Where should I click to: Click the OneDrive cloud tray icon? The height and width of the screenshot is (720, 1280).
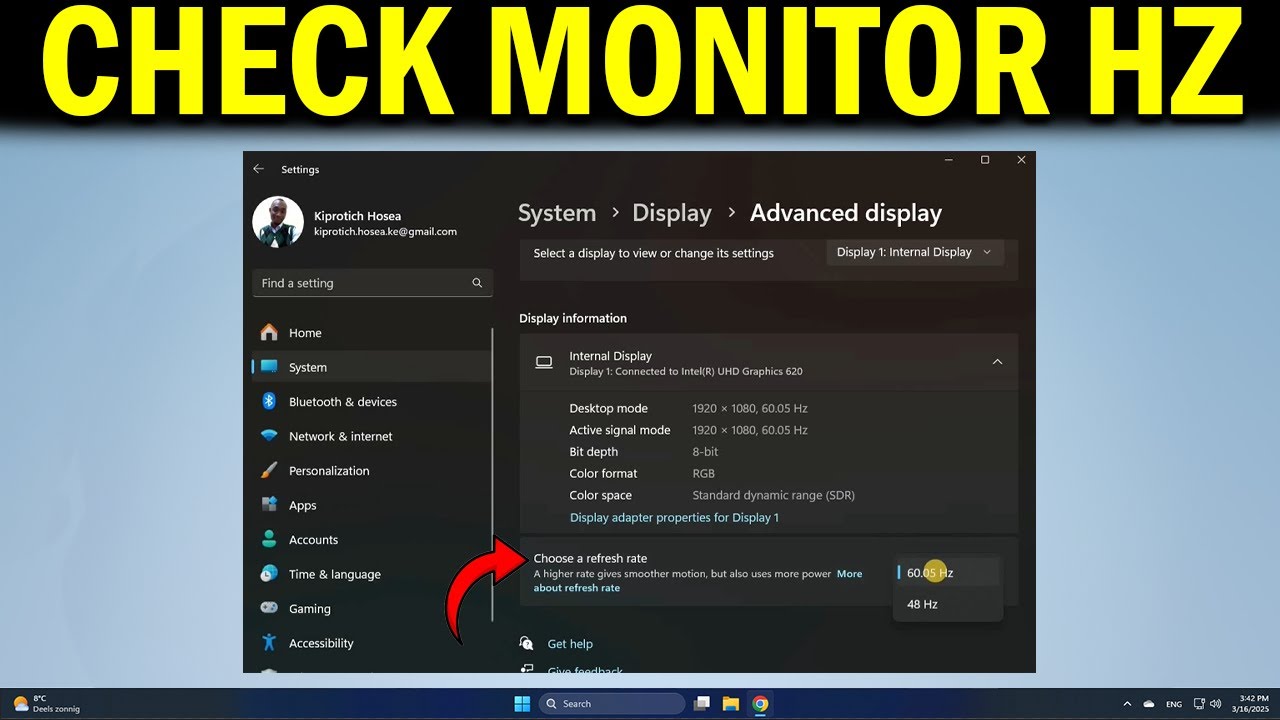pyautogui.click(x=1149, y=704)
